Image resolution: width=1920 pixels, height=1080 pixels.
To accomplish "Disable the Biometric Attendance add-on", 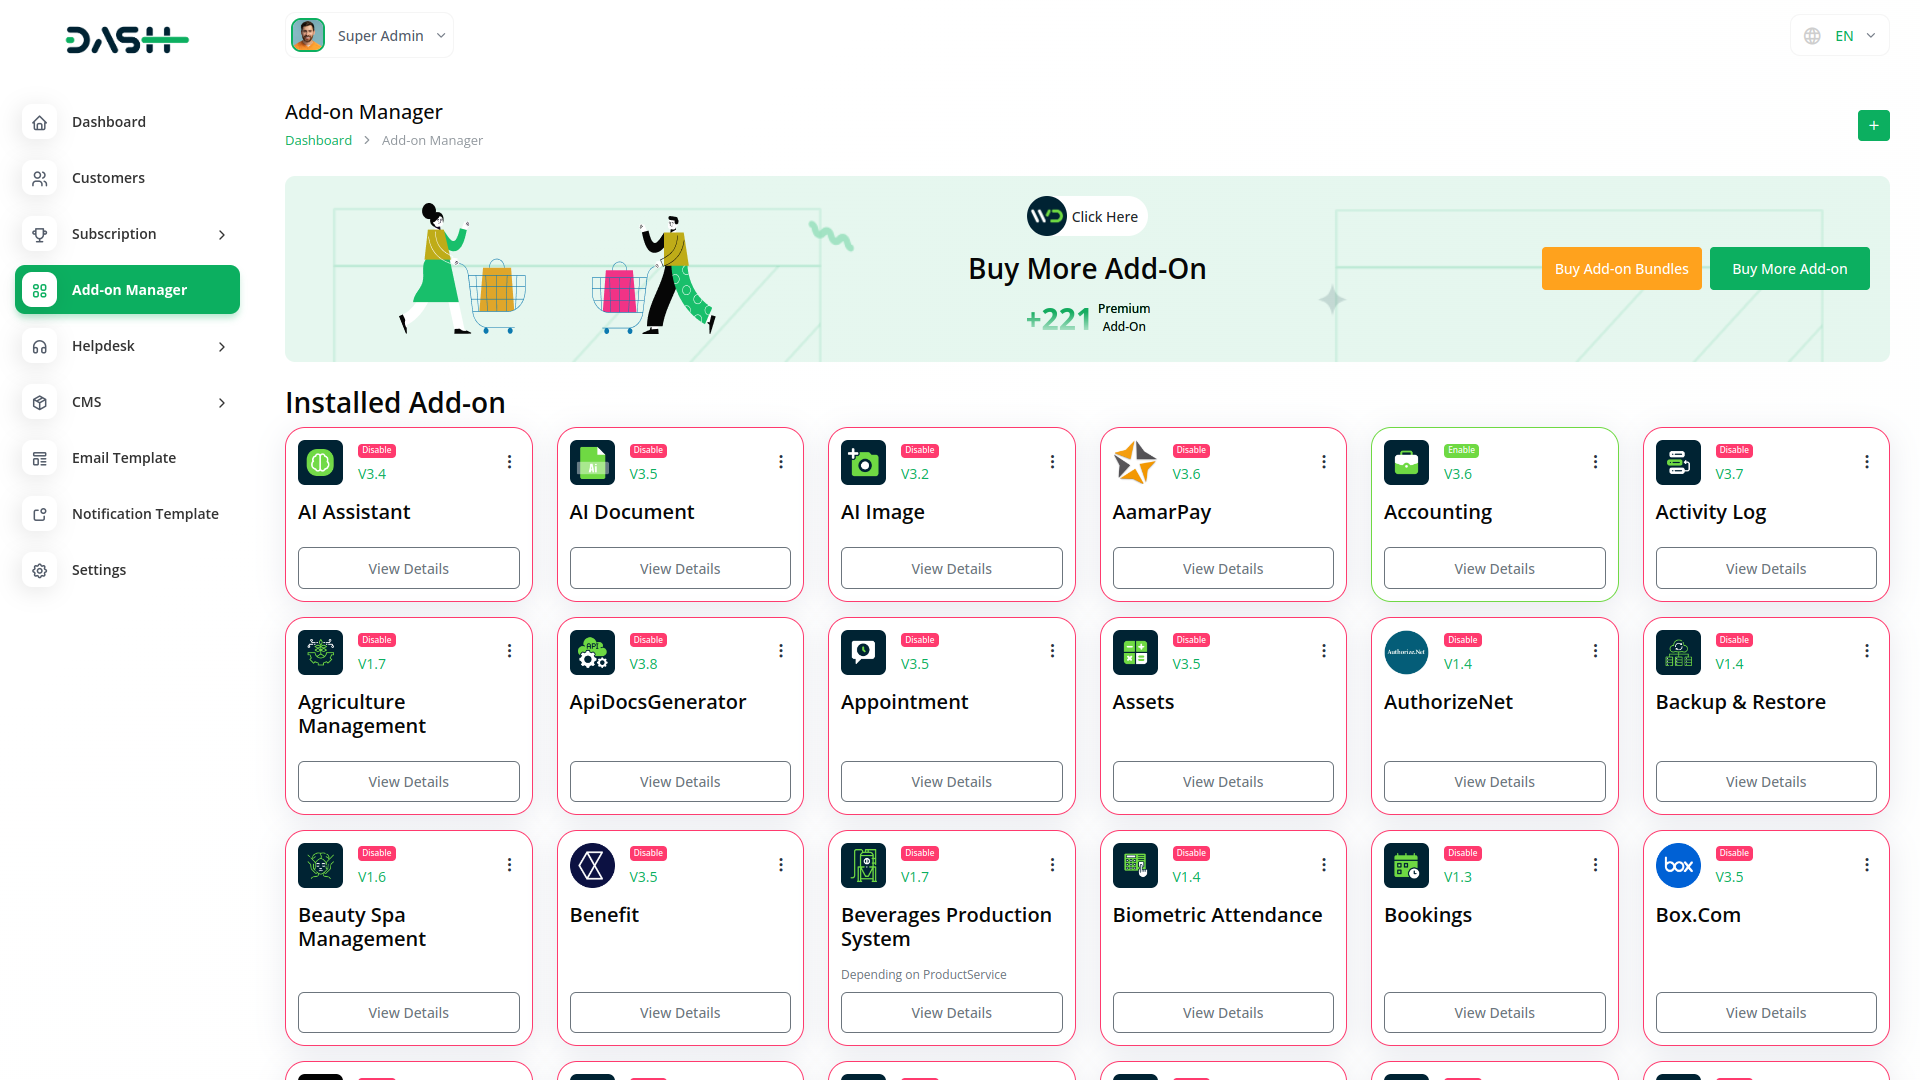I will coord(1190,853).
